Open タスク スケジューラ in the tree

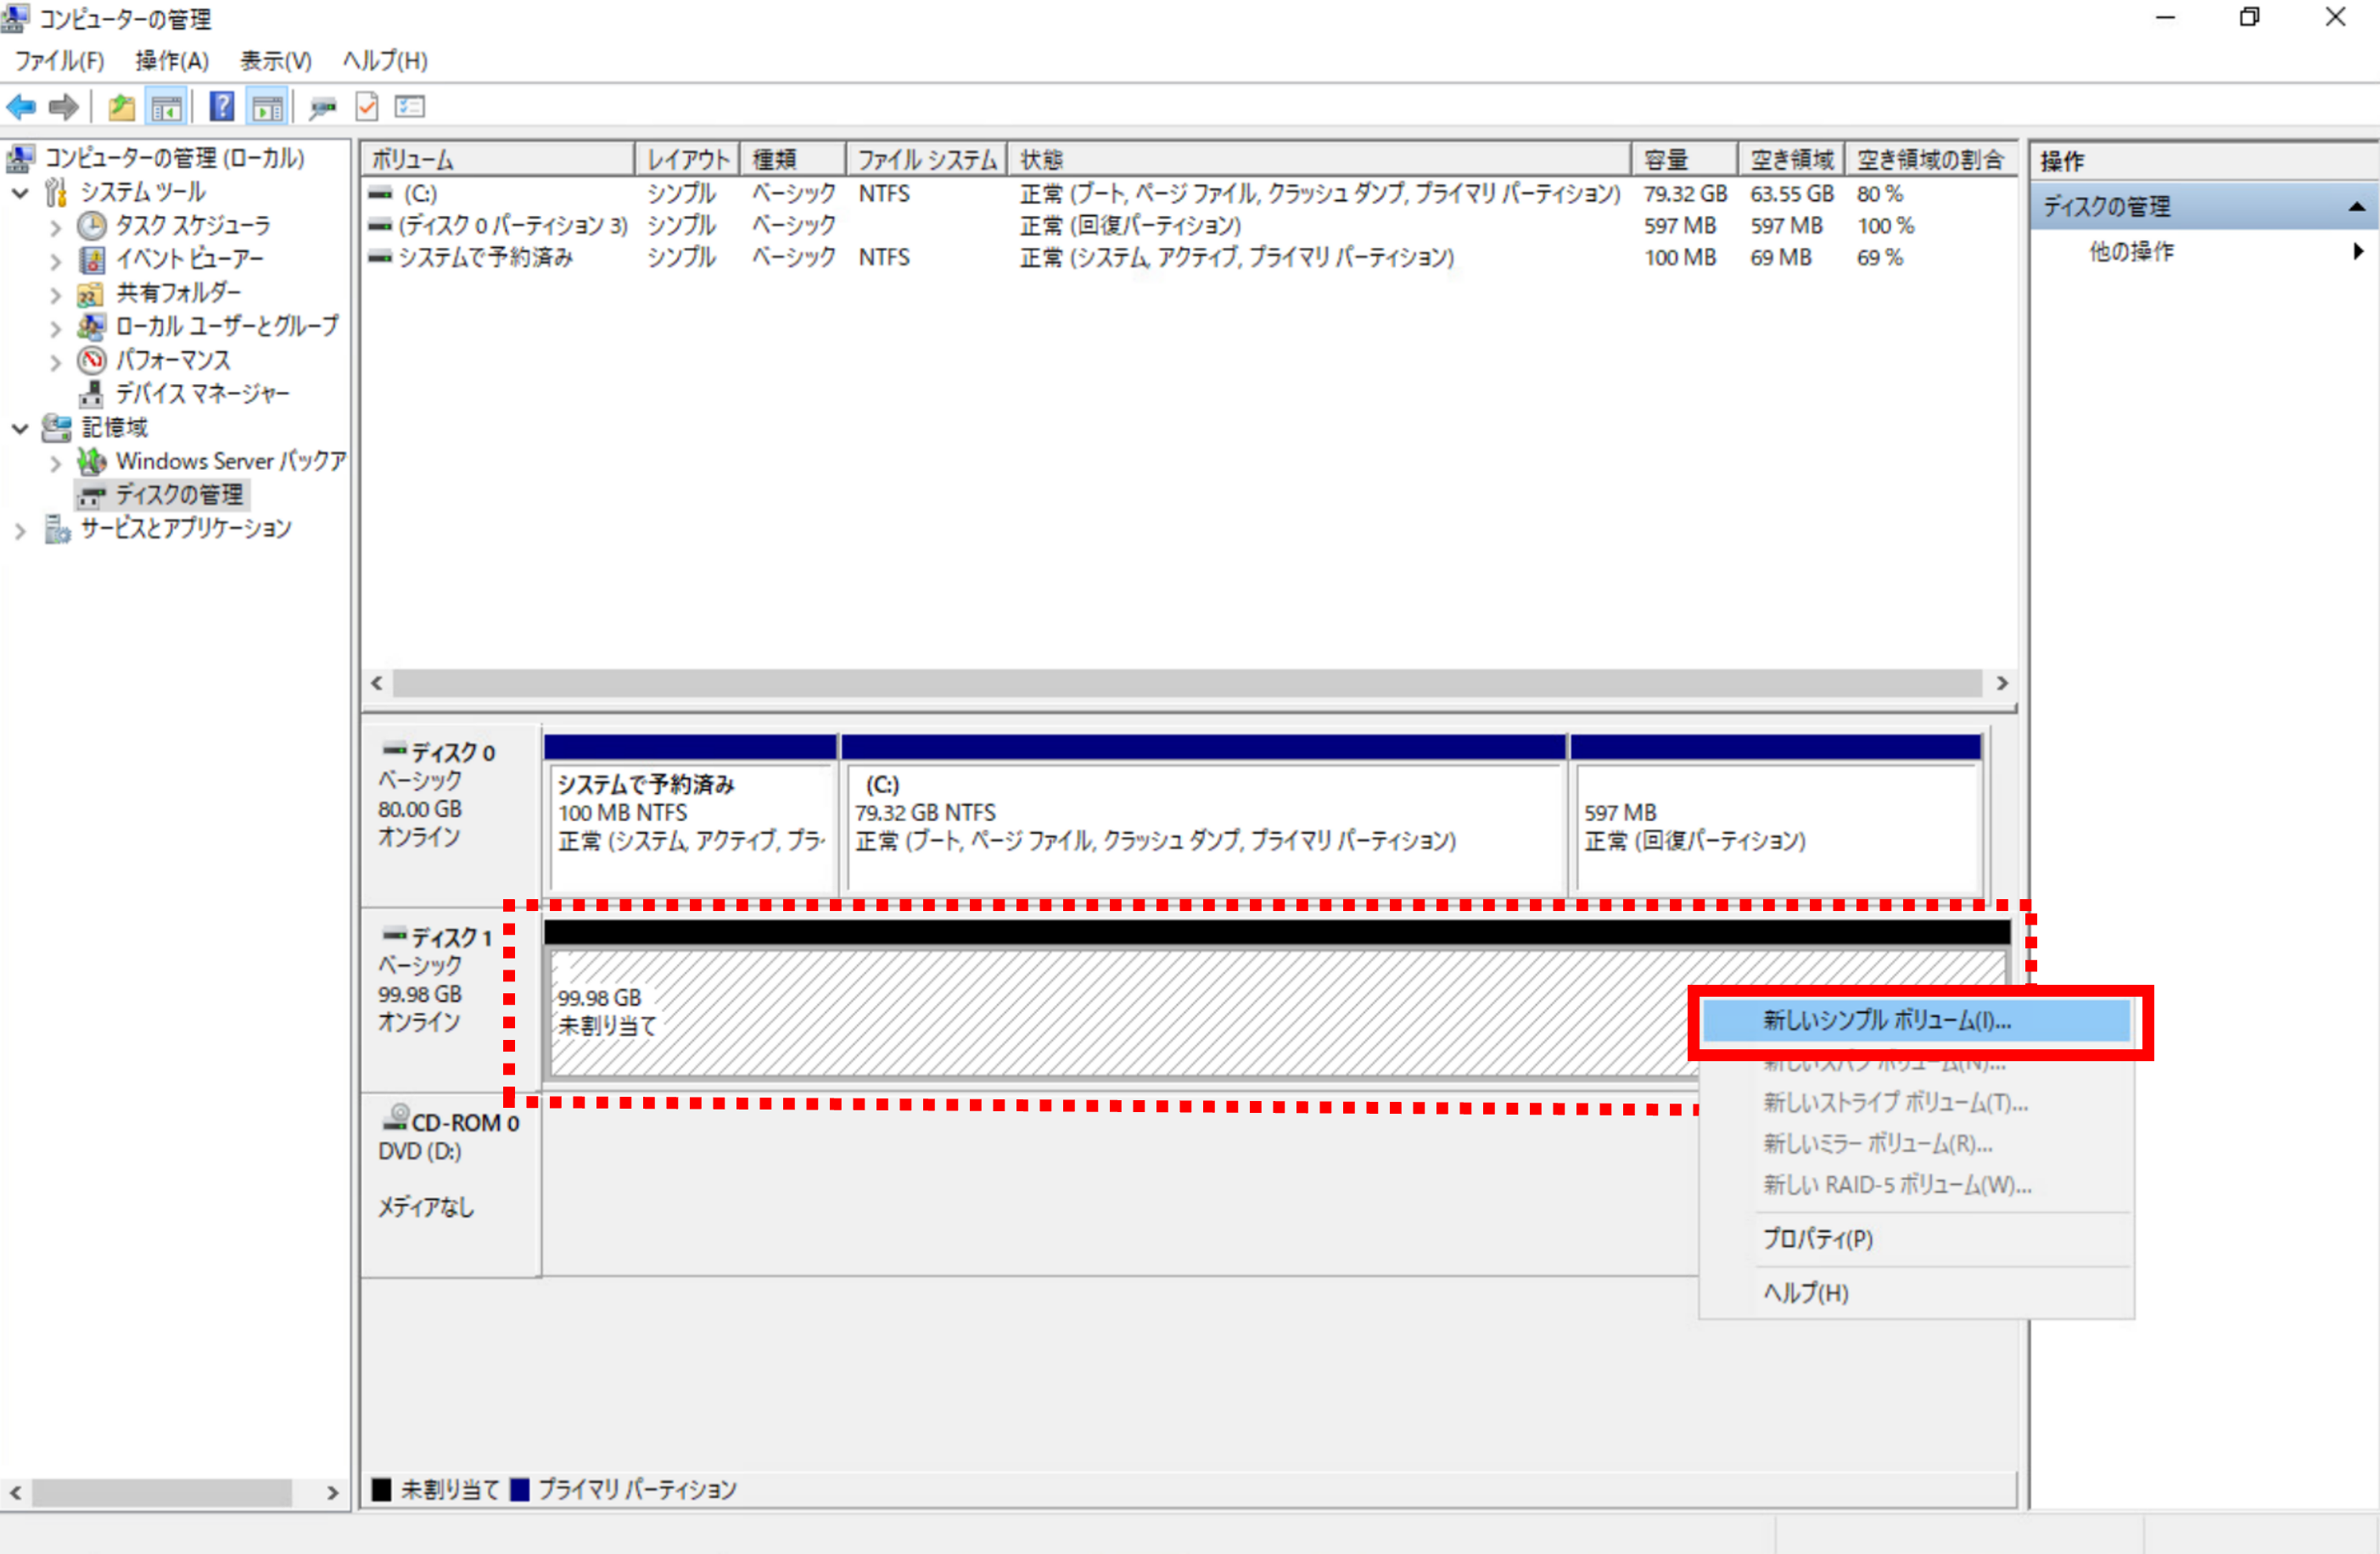point(192,225)
